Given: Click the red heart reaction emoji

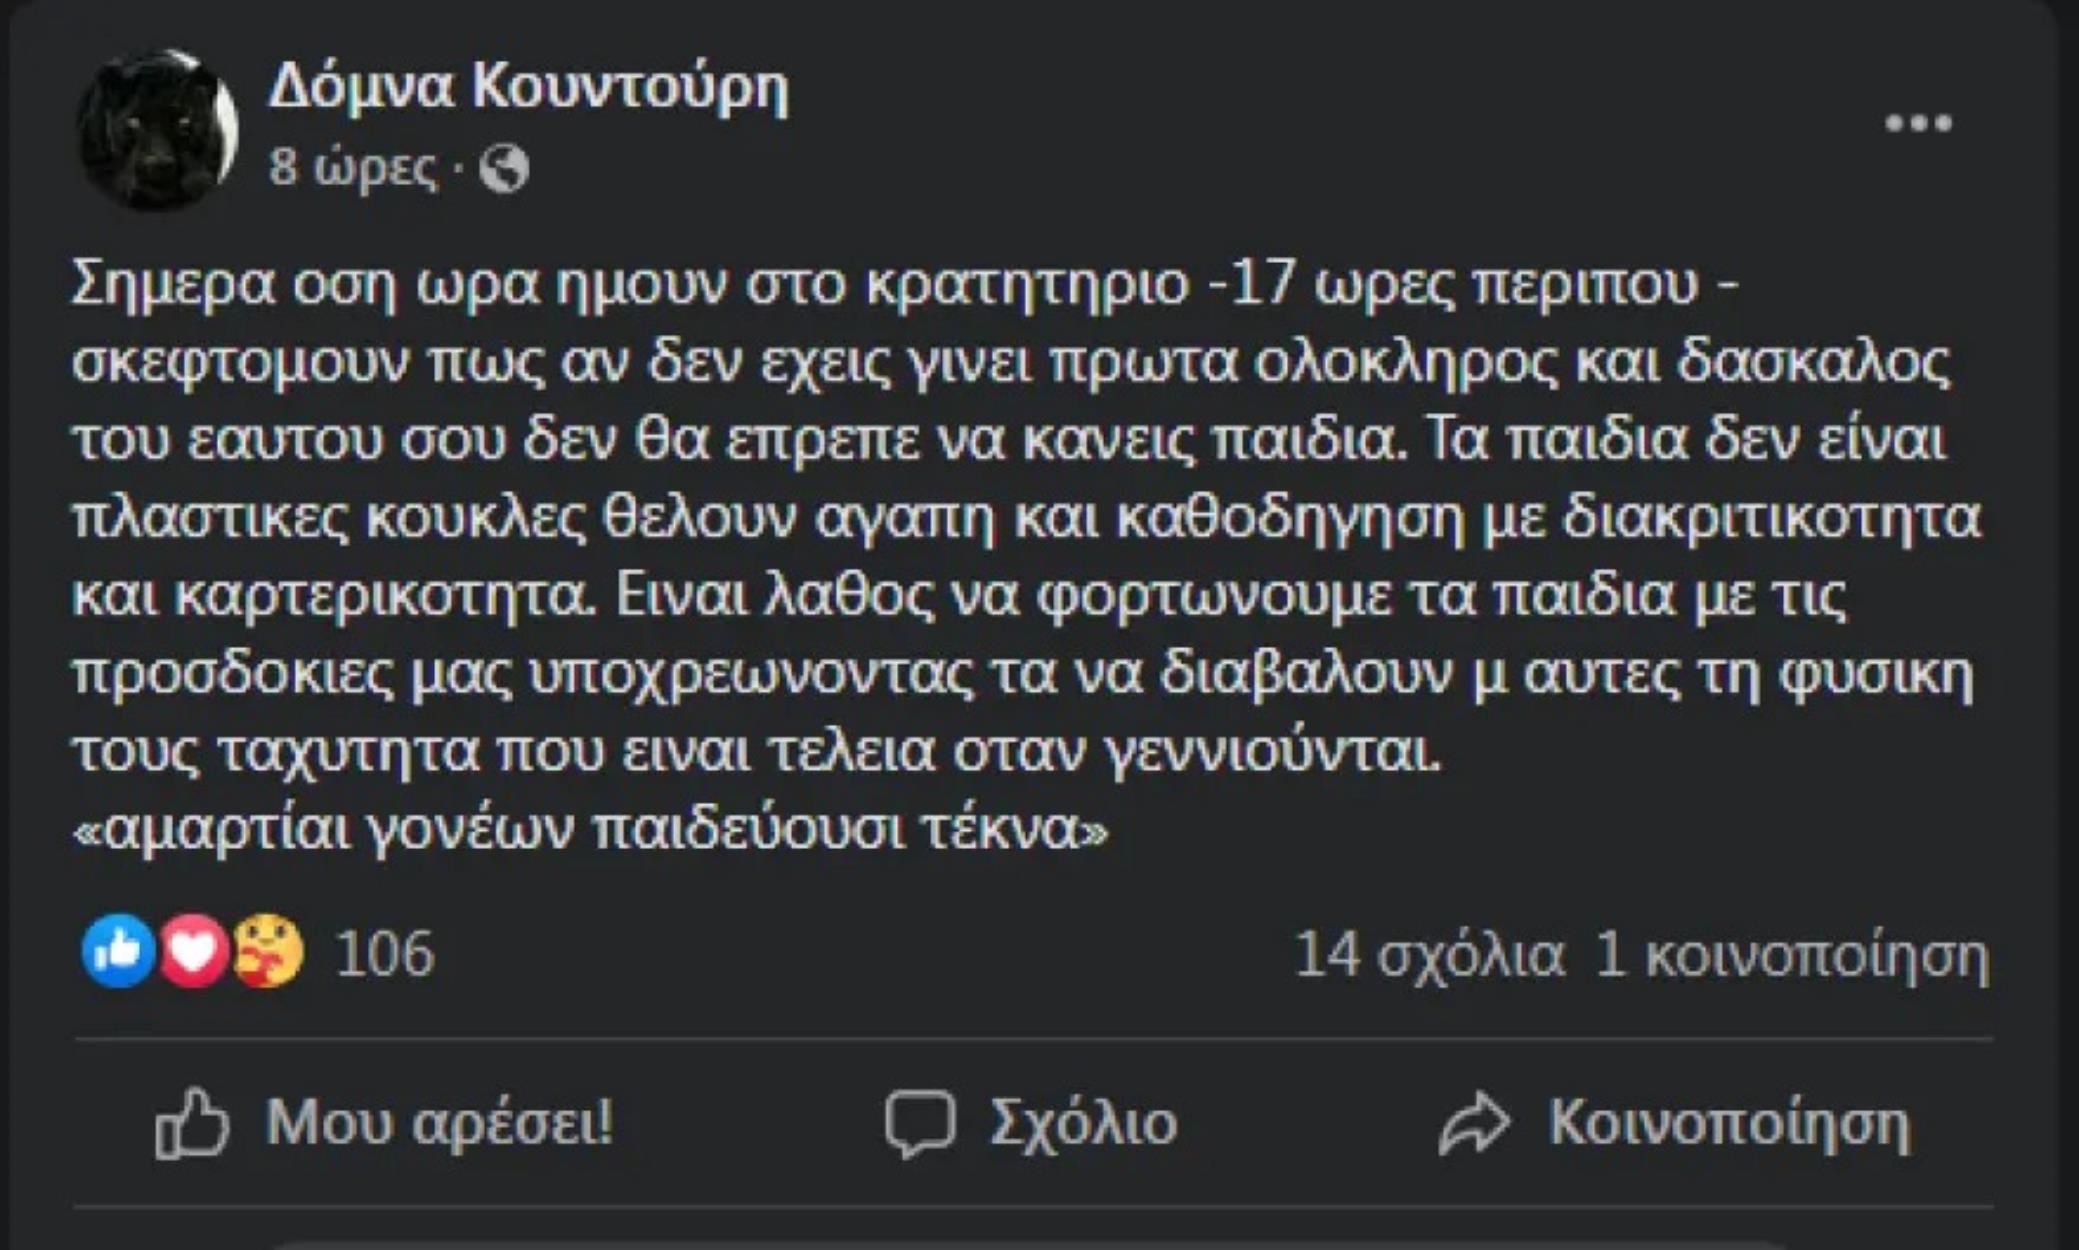Looking at the screenshot, I should click(194, 951).
